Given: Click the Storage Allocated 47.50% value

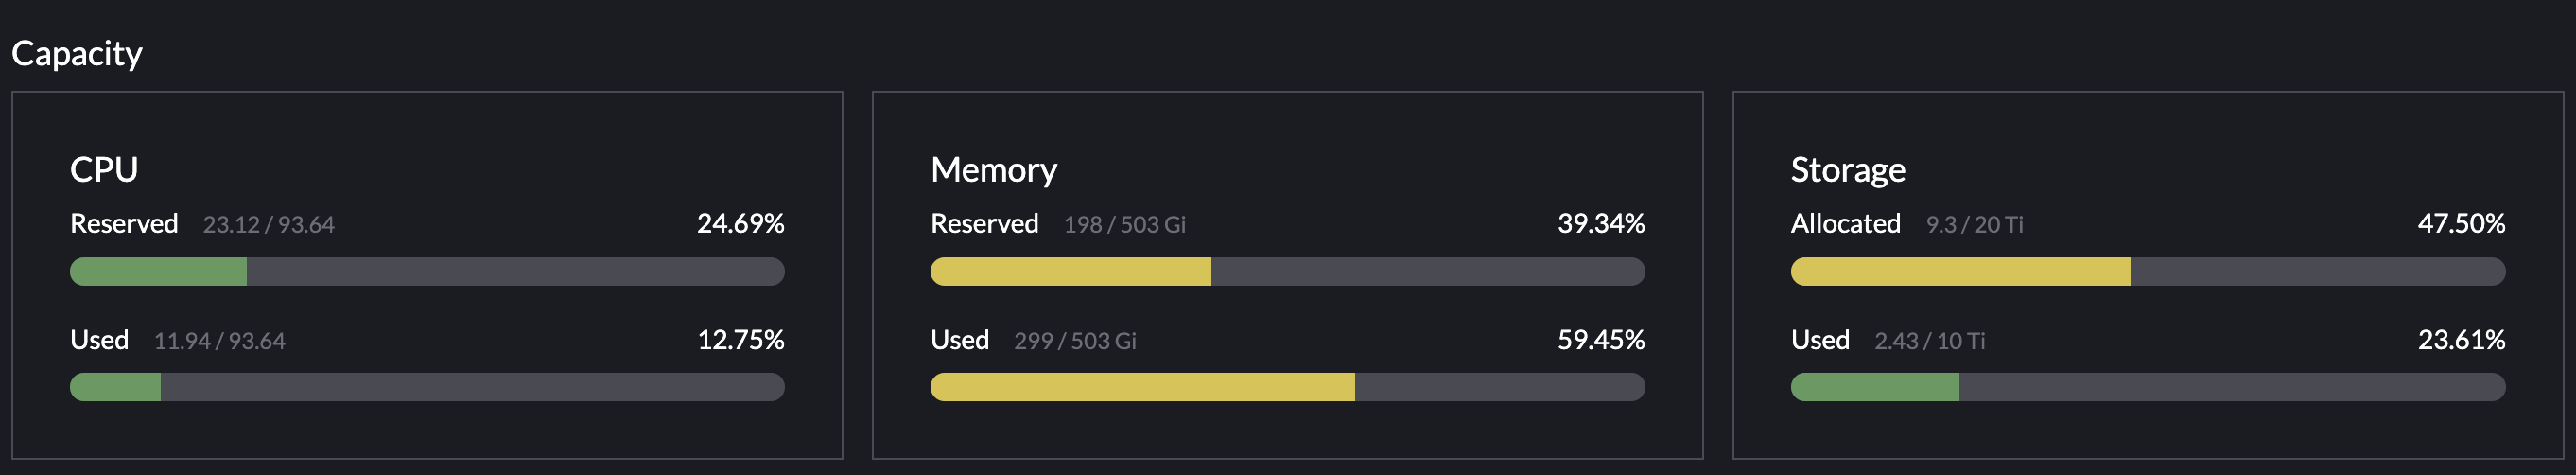Looking at the screenshot, I should coord(2460,223).
